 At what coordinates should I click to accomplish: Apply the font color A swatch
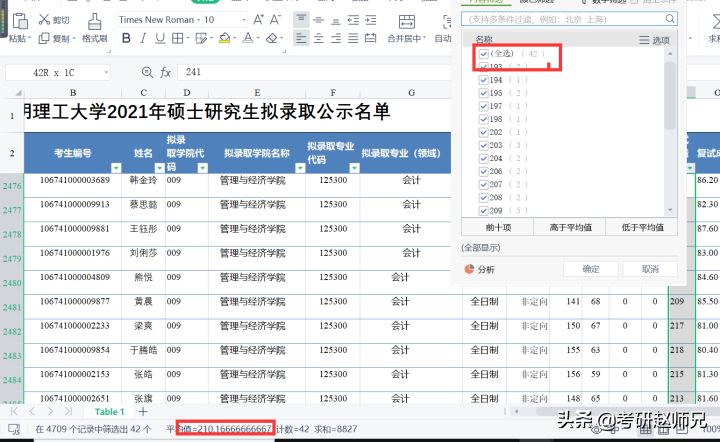point(248,38)
